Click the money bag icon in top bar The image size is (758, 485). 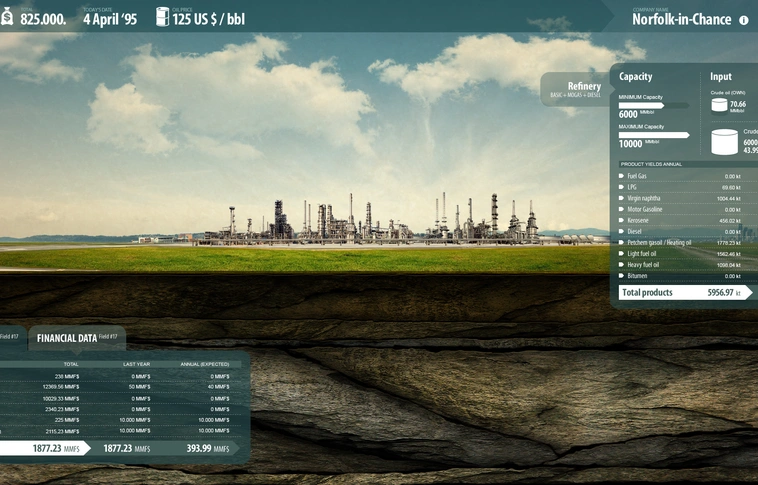pyautogui.click(x=7, y=17)
